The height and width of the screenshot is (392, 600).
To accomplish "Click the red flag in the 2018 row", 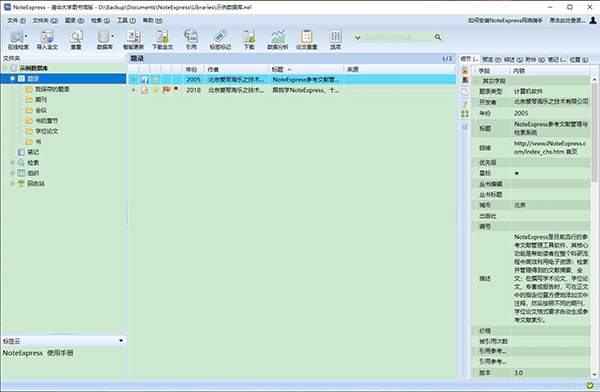I will pos(166,90).
